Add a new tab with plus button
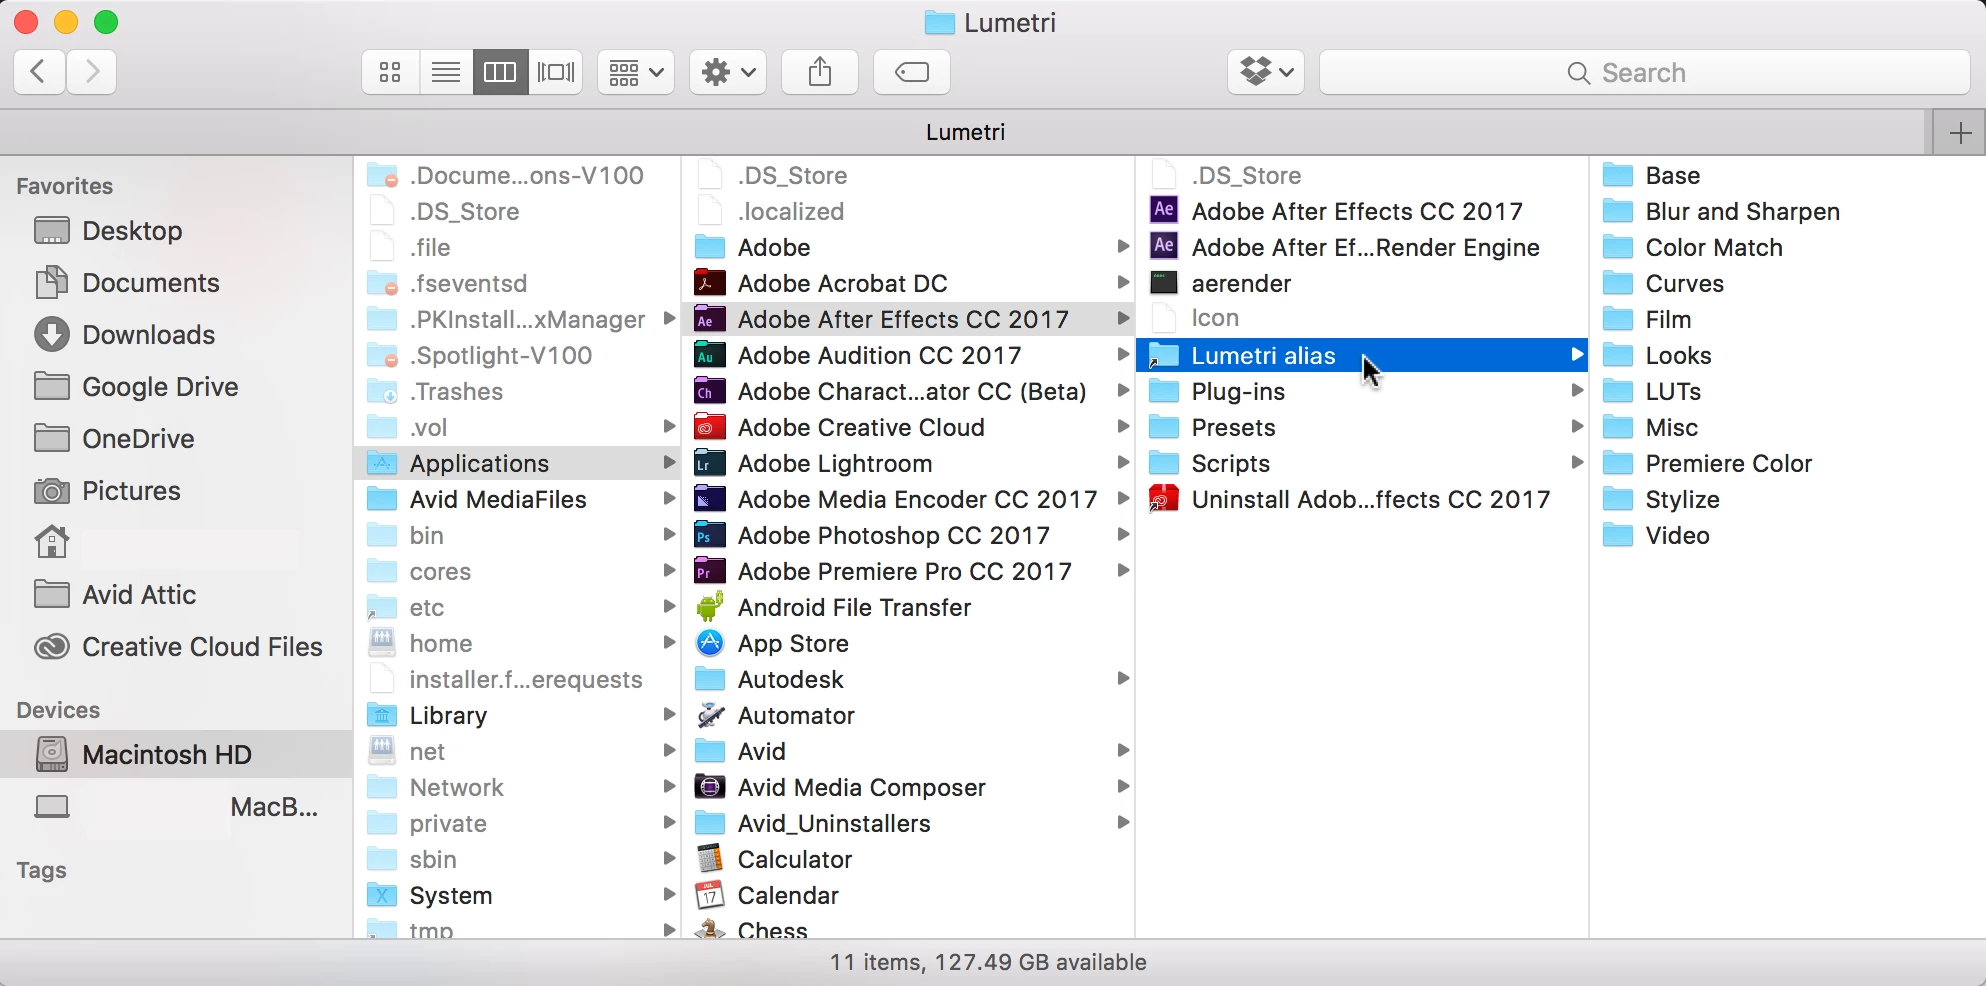The width and height of the screenshot is (1986, 986). point(1960,132)
